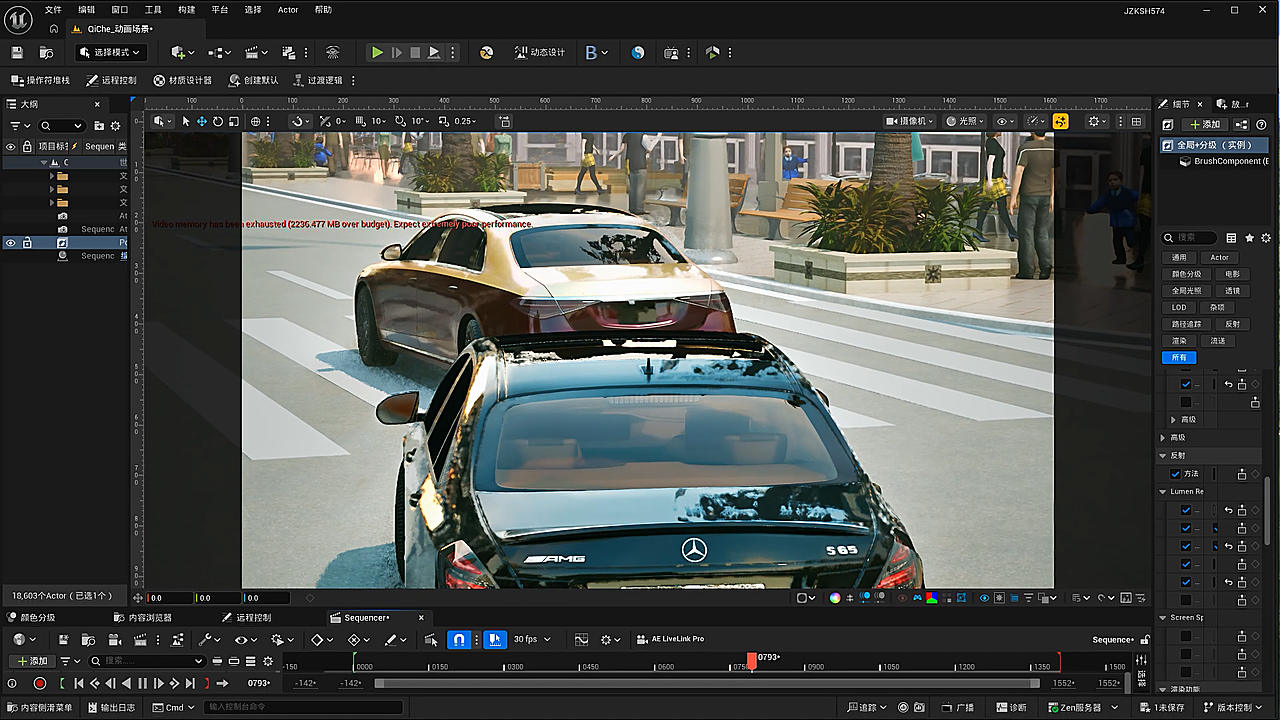Toggle visibility eye of first outliner row

click(11, 146)
